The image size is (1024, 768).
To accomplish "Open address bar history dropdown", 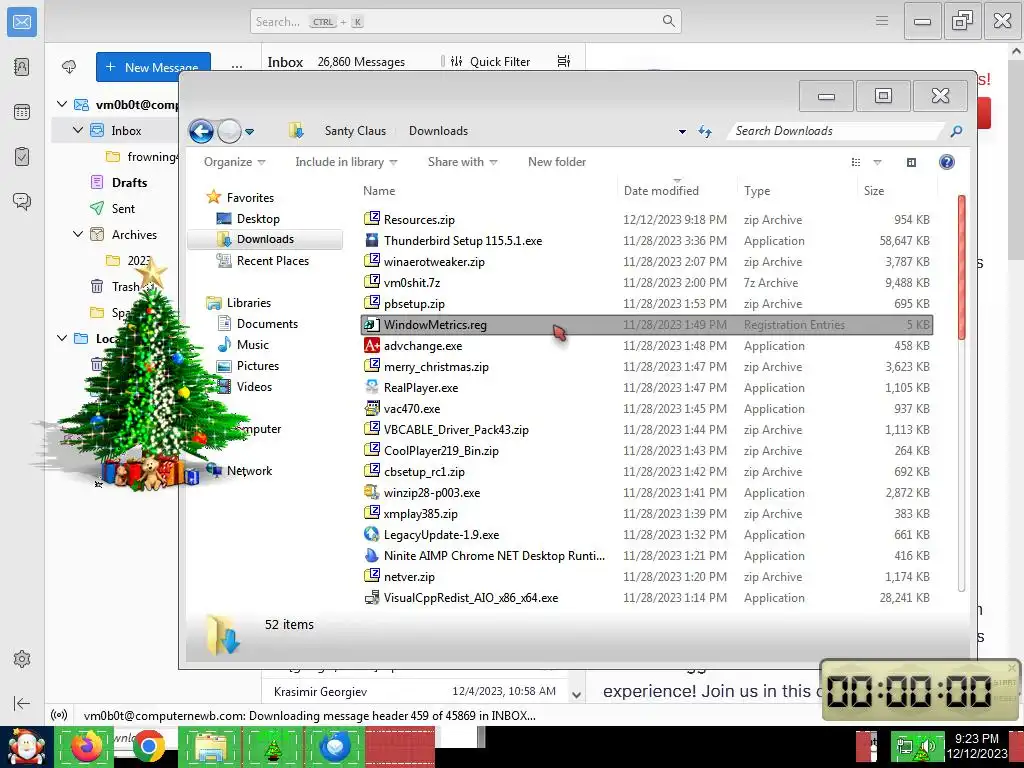I will click(682, 132).
